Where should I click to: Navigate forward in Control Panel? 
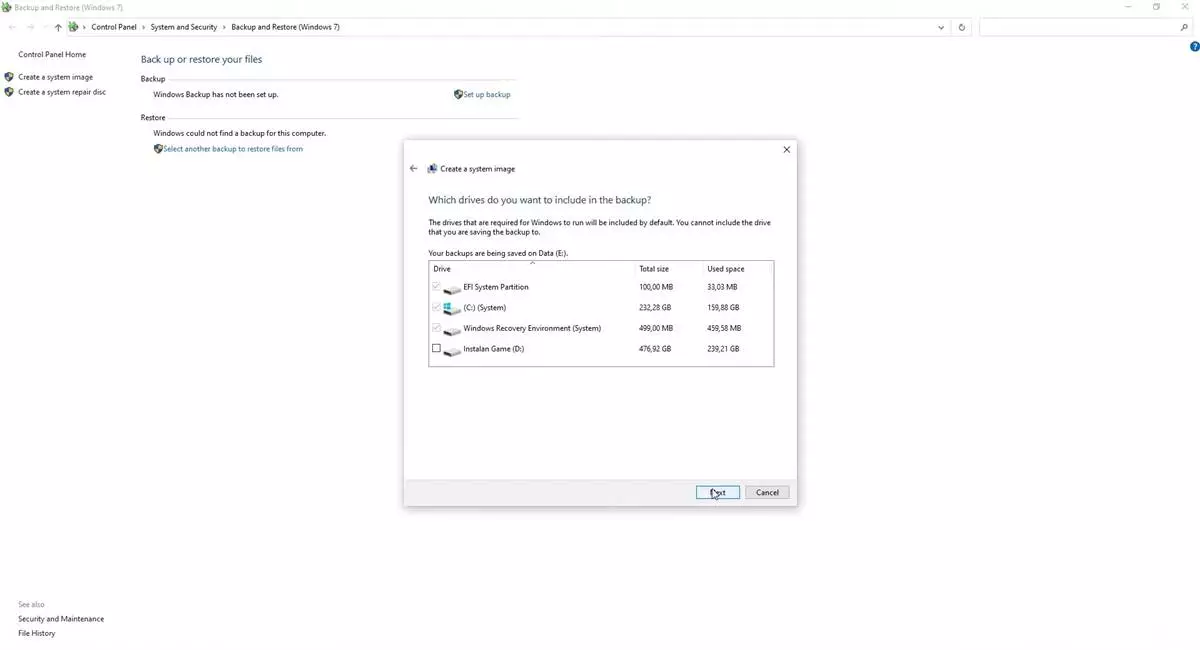coord(30,27)
